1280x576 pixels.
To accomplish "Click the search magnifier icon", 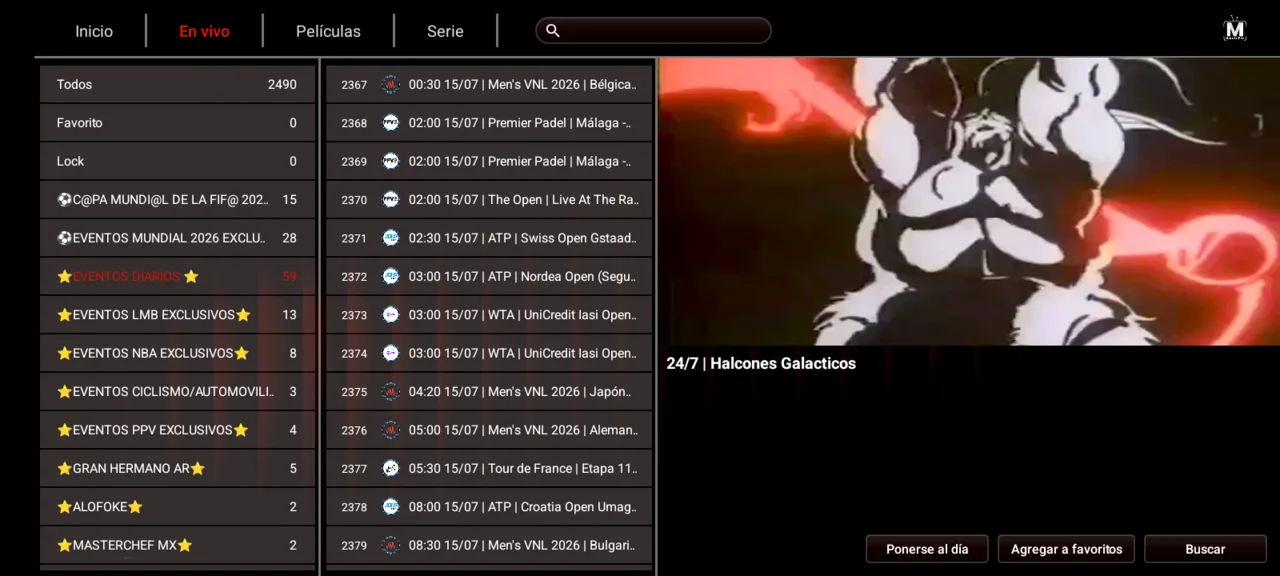I will tap(552, 31).
